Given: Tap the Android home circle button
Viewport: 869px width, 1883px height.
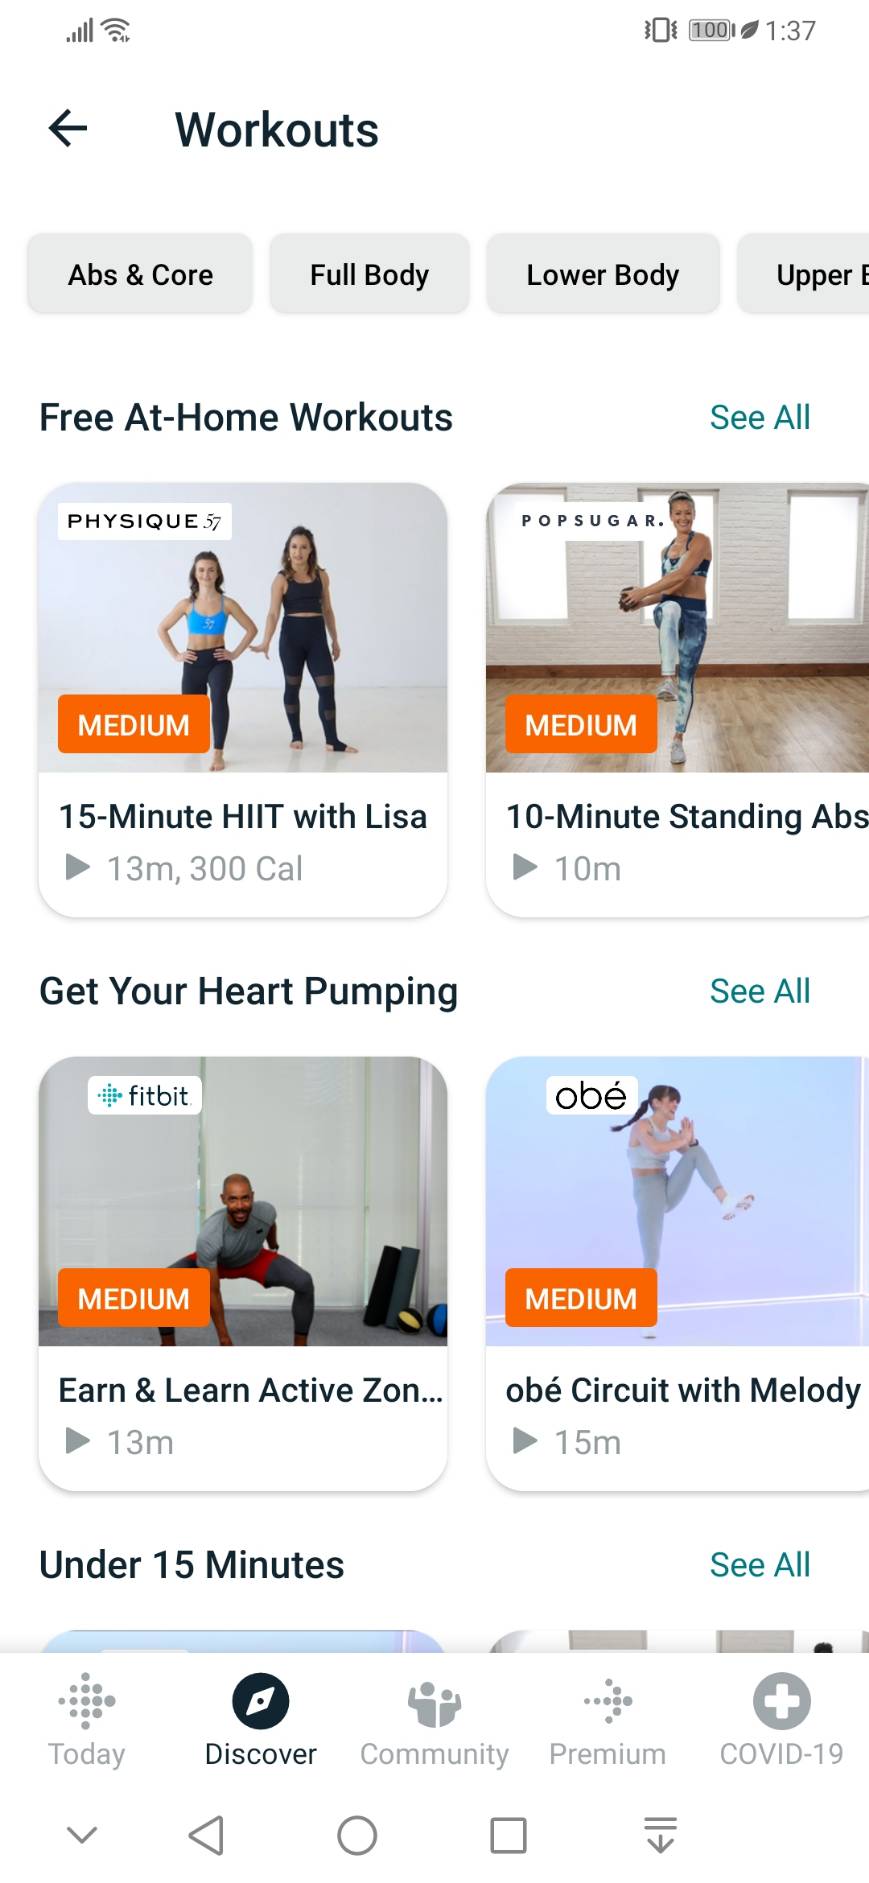Looking at the screenshot, I should pos(357,1835).
